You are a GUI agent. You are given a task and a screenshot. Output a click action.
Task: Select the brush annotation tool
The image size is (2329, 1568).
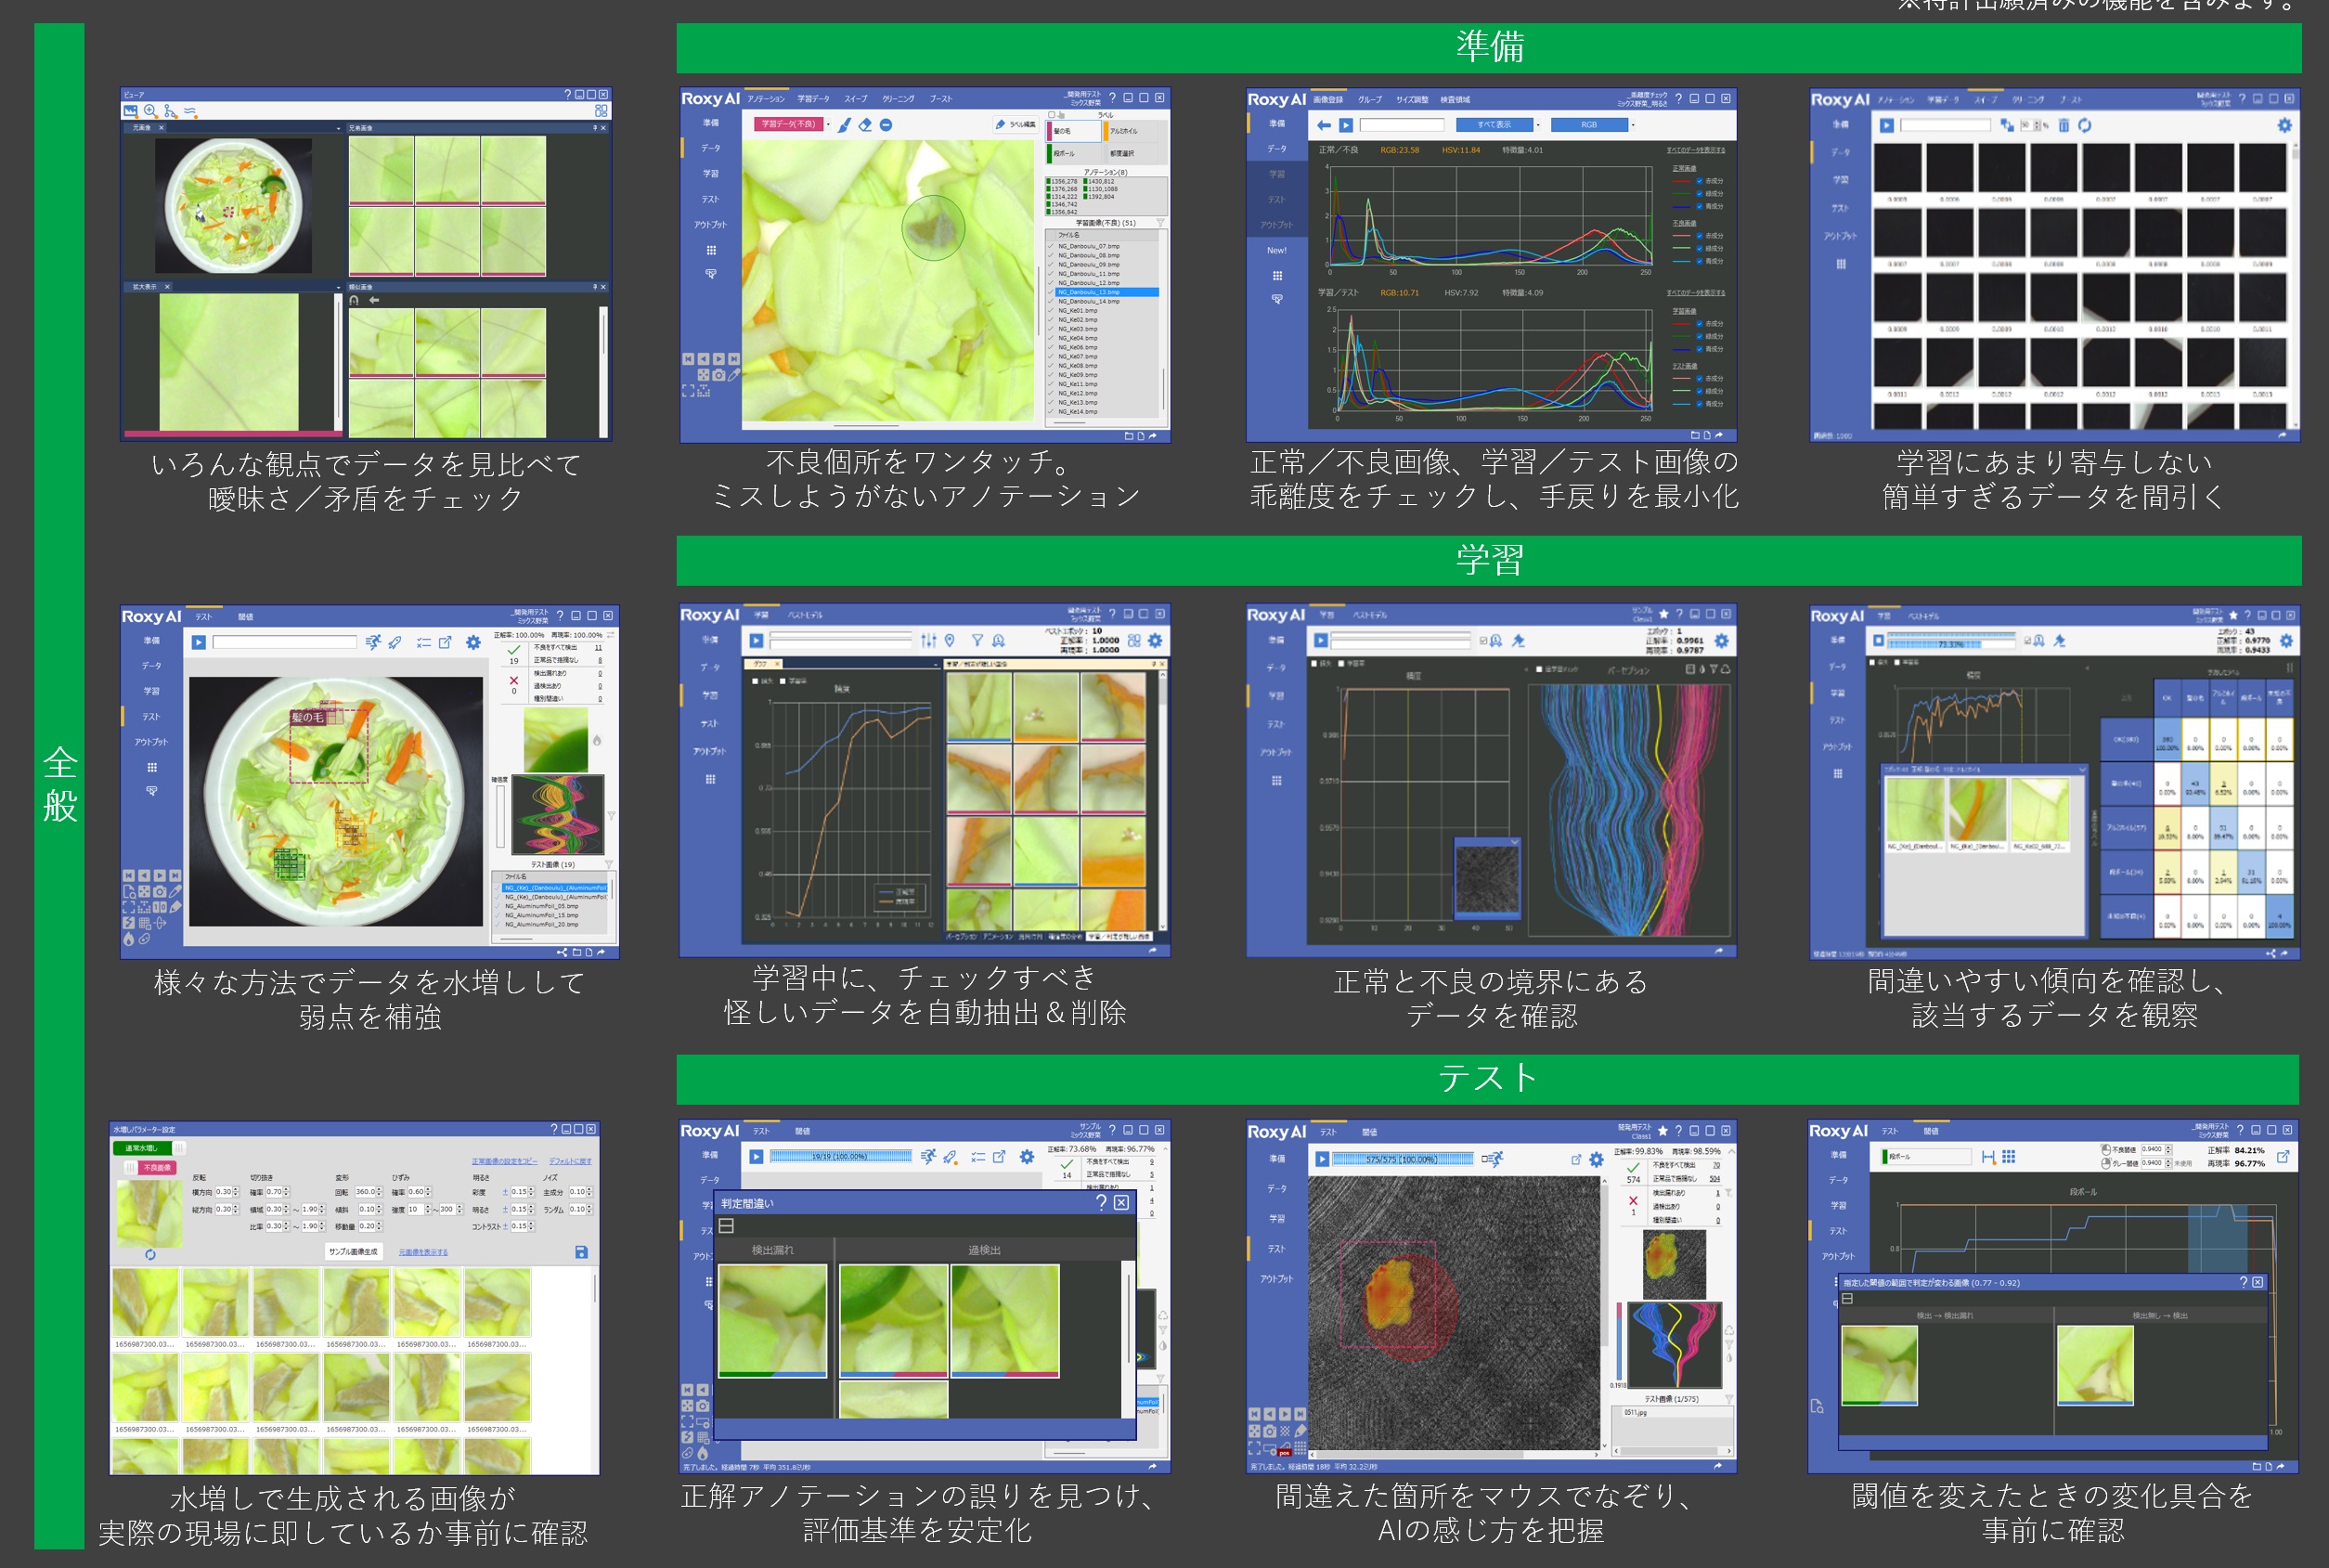(844, 125)
